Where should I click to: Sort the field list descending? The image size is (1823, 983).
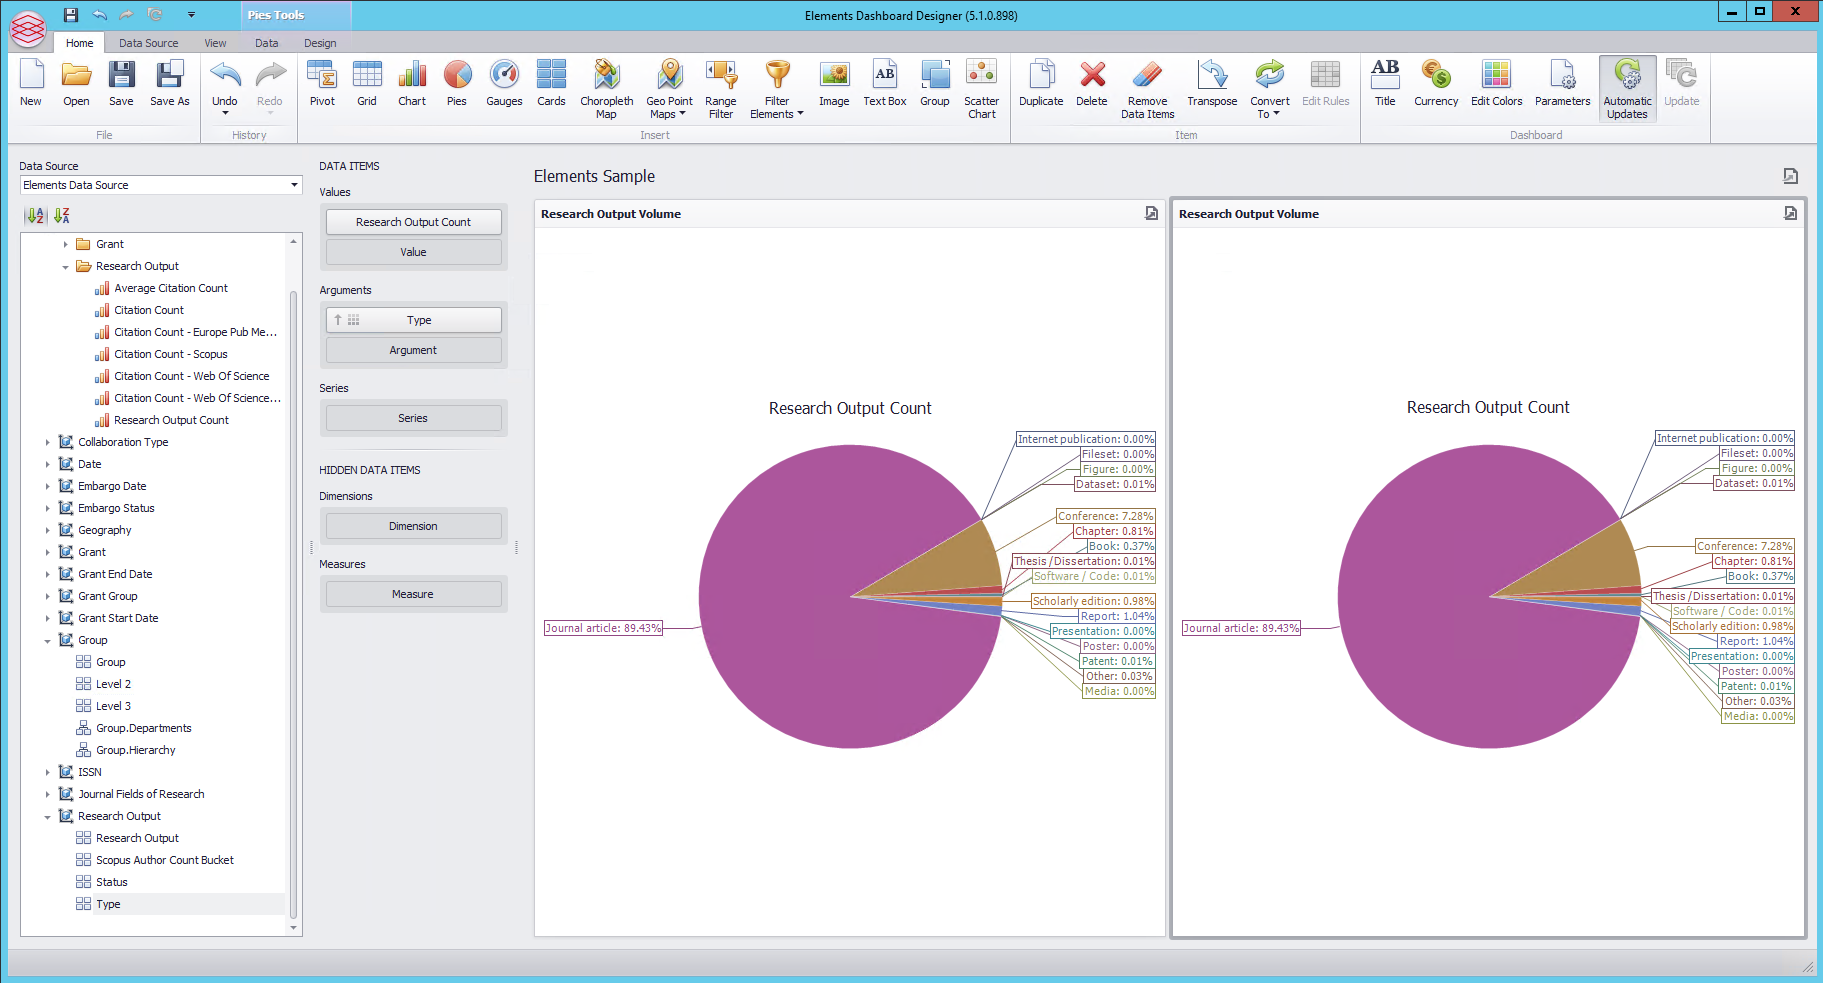(x=62, y=216)
